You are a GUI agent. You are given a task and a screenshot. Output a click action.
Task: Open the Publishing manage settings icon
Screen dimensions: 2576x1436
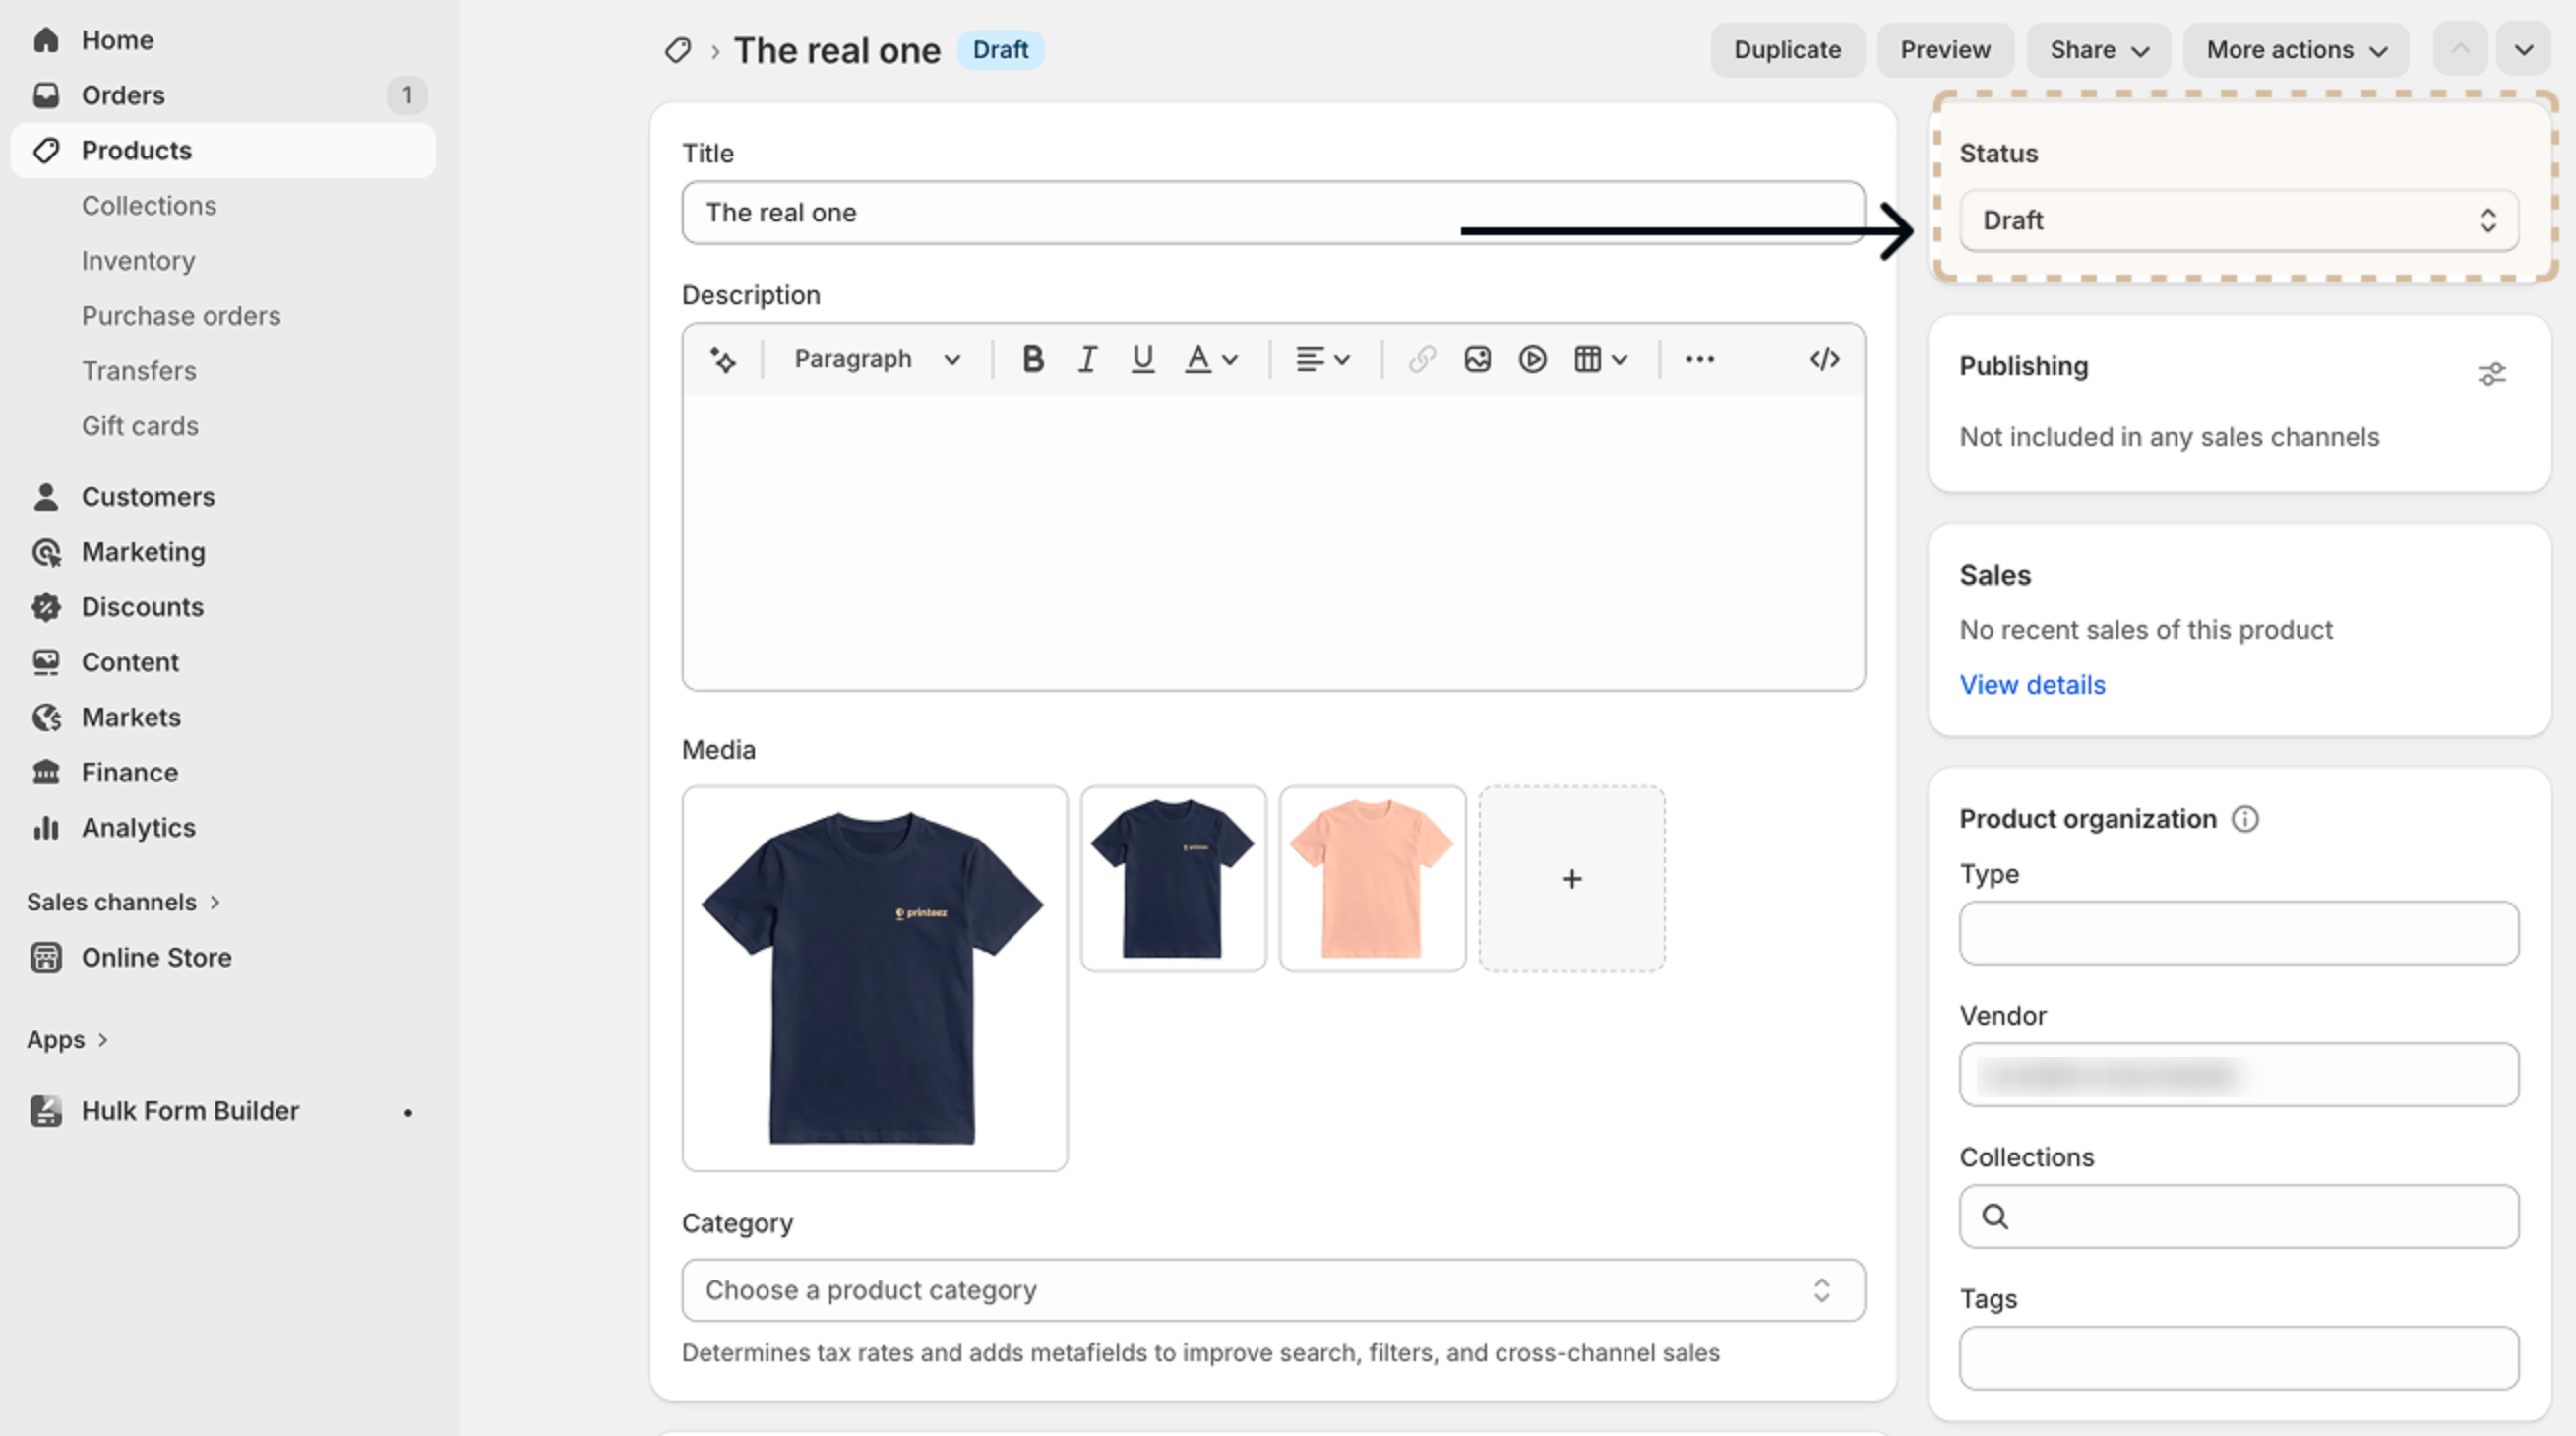(2491, 374)
